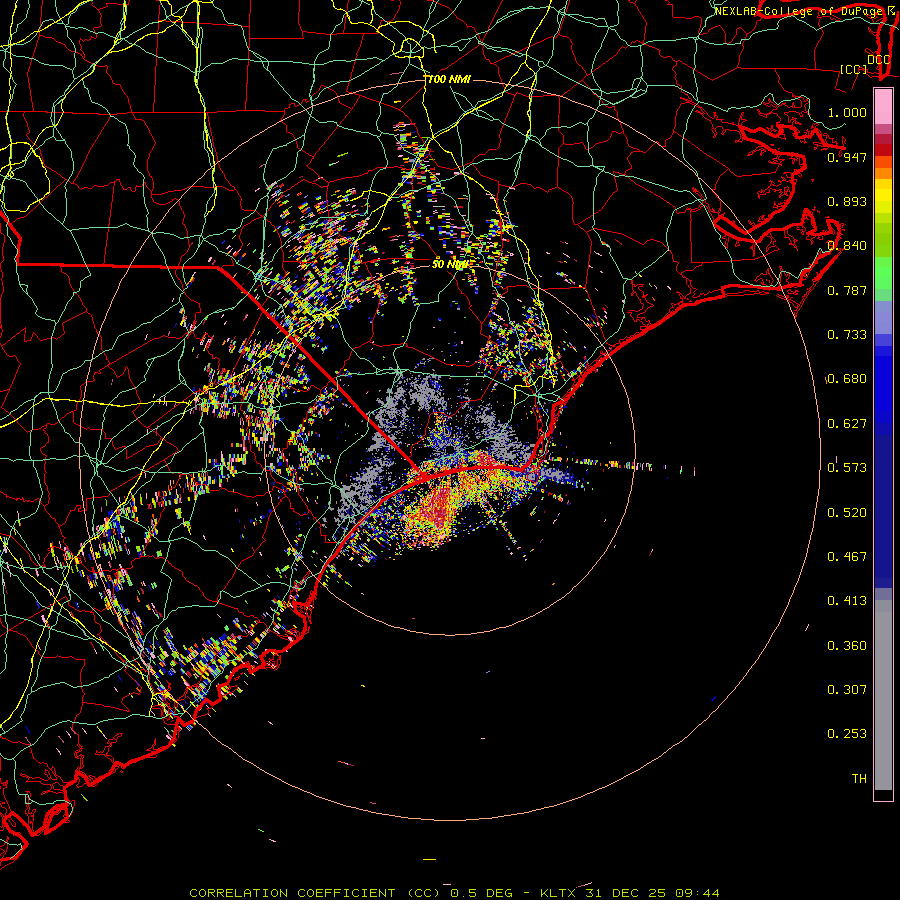Image resolution: width=900 pixels, height=900 pixels.
Task: Click the 0.520 color scale value
Action: pos(847,512)
